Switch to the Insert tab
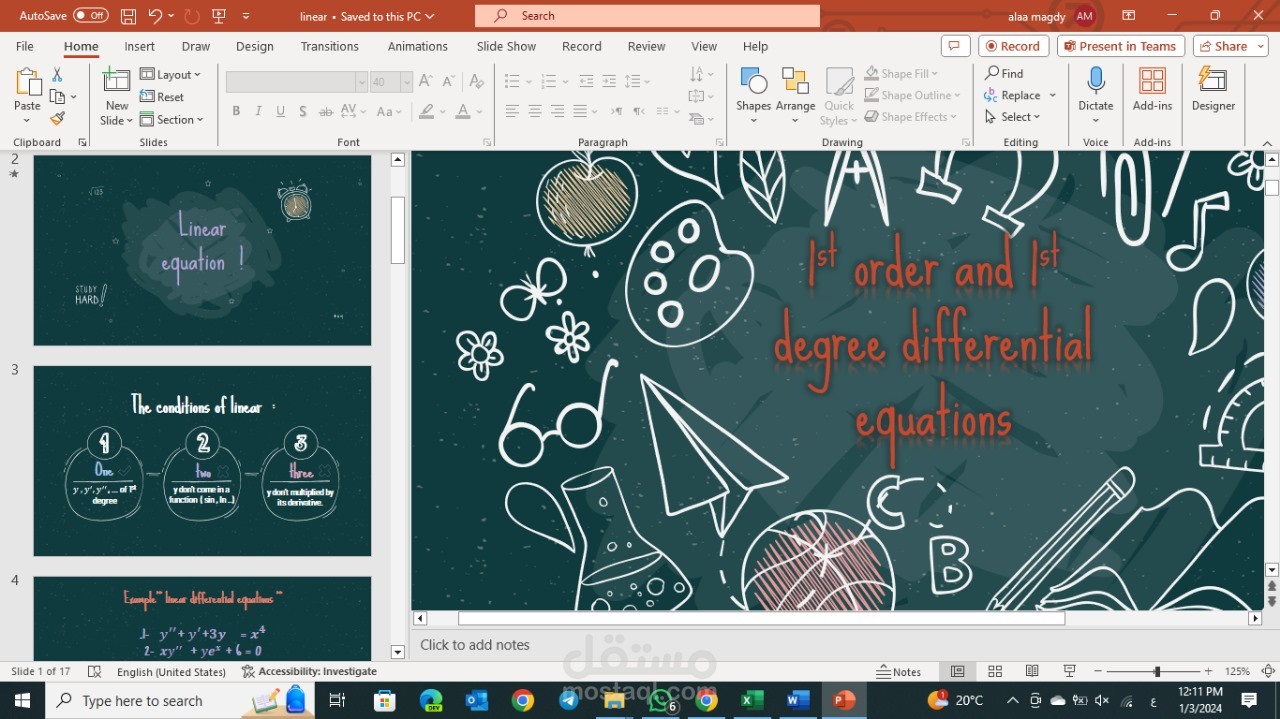Viewport: 1280px width, 719px height. (139, 46)
